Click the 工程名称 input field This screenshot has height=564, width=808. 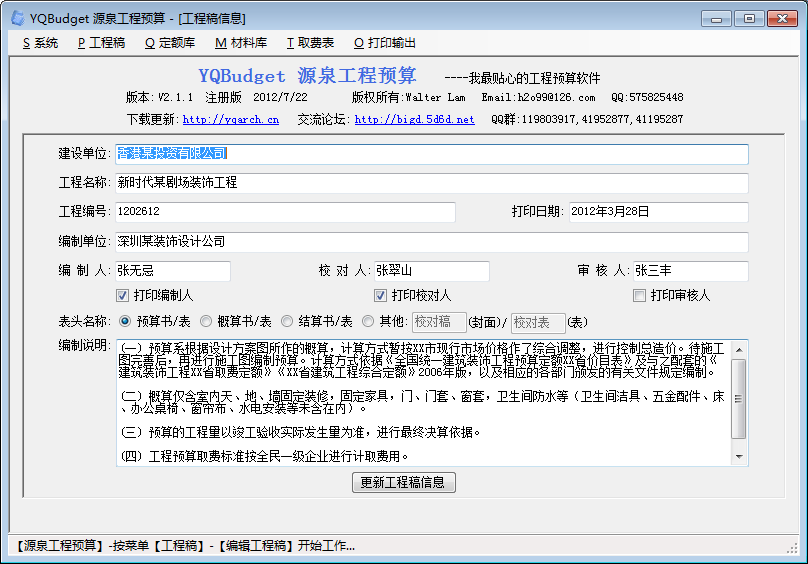[432, 183]
